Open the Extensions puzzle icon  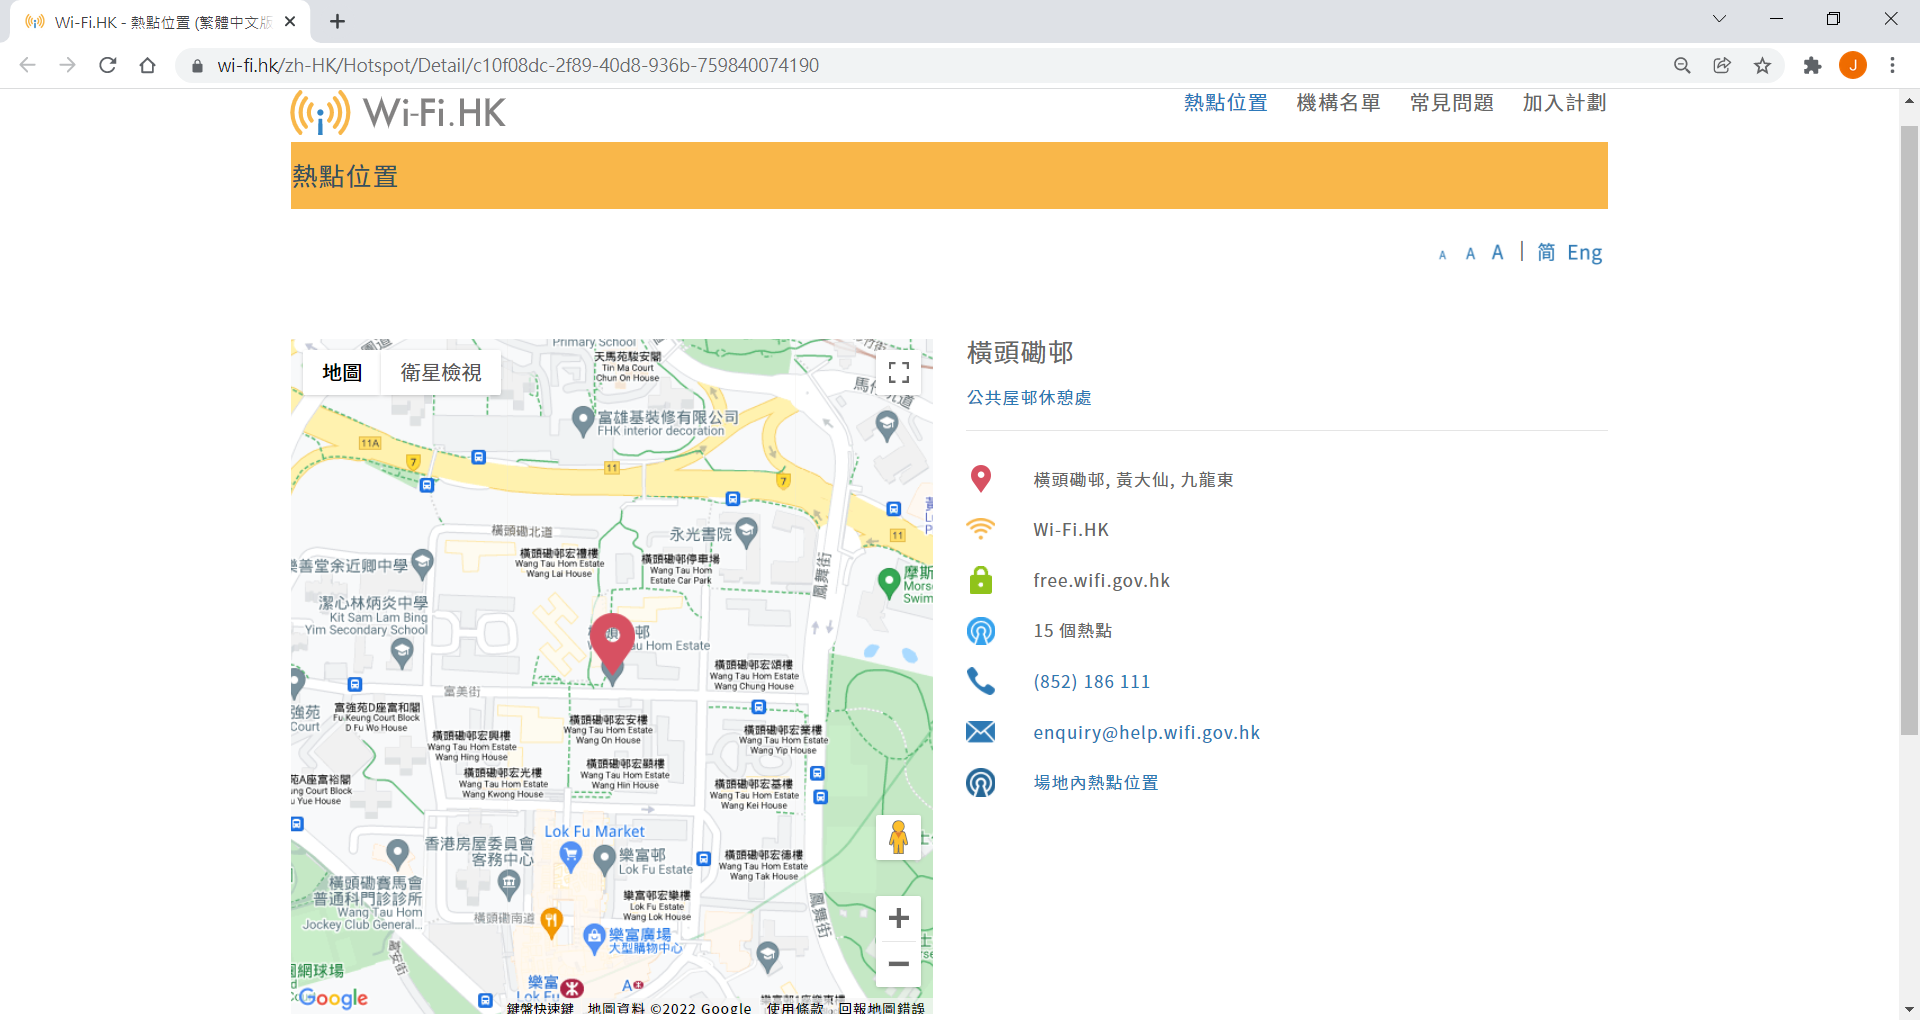tap(1812, 65)
